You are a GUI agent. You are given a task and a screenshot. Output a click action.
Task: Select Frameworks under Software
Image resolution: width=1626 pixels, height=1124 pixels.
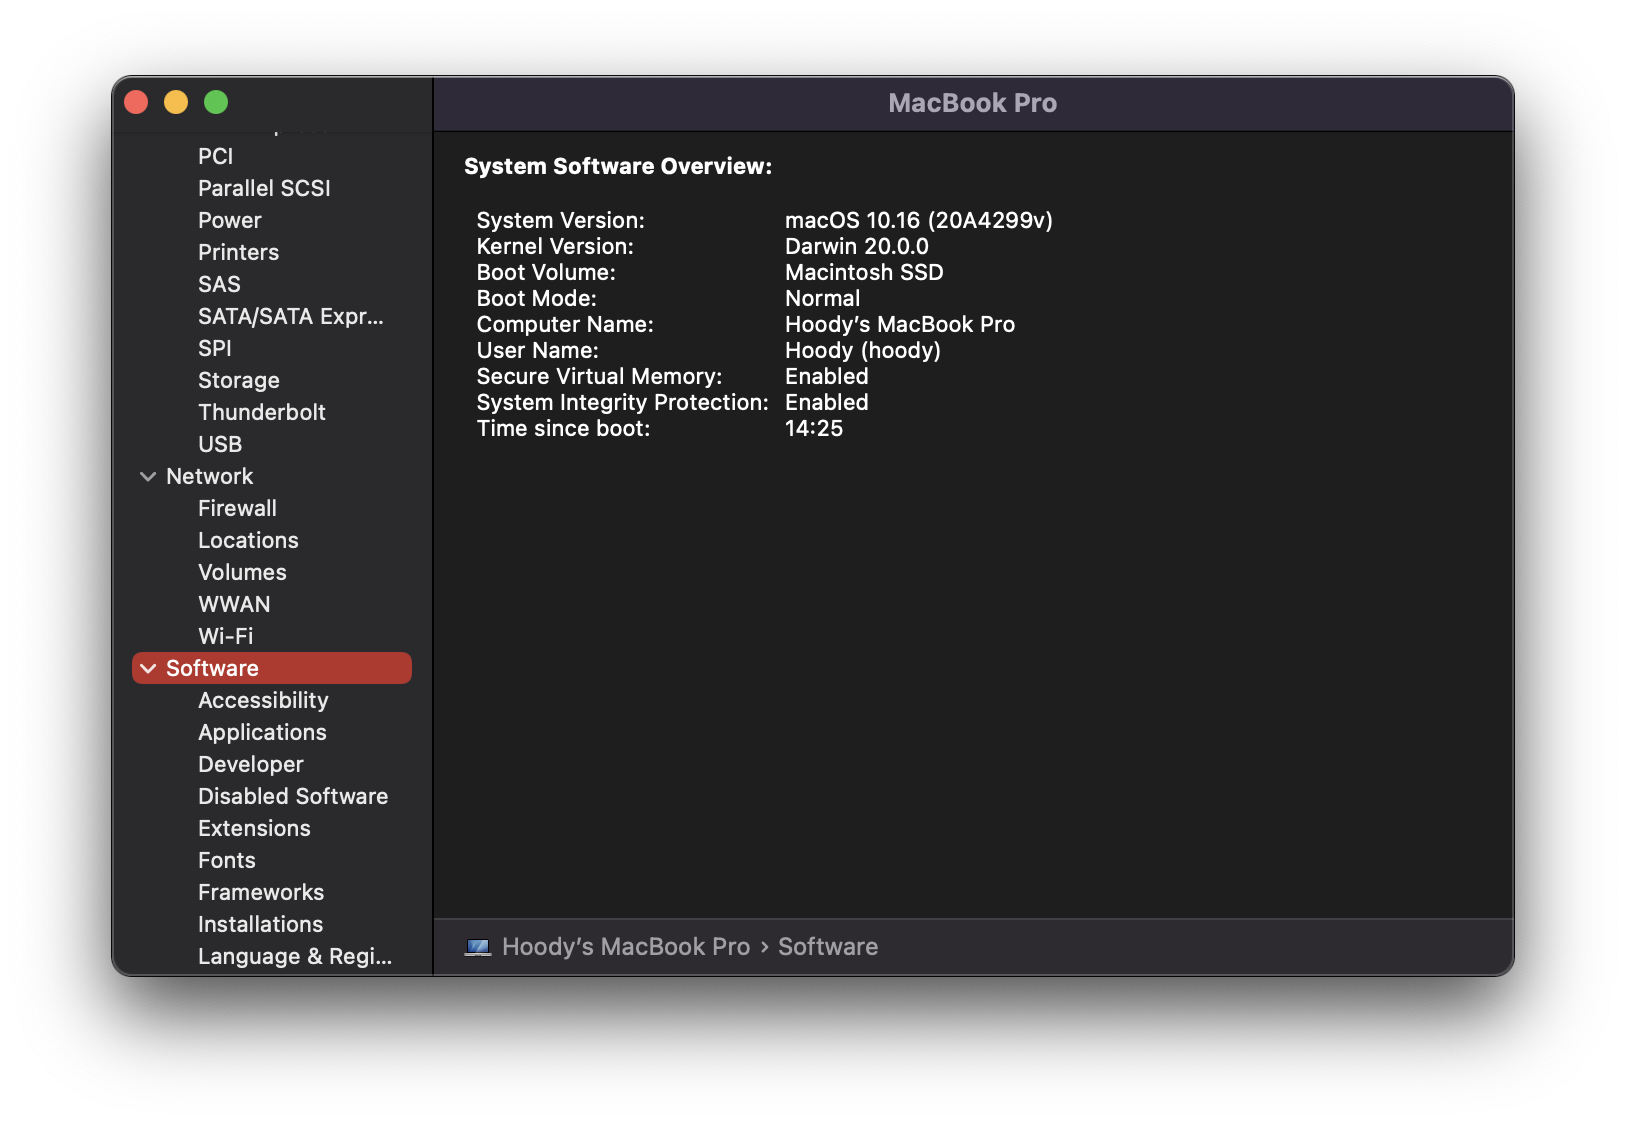[261, 892]
